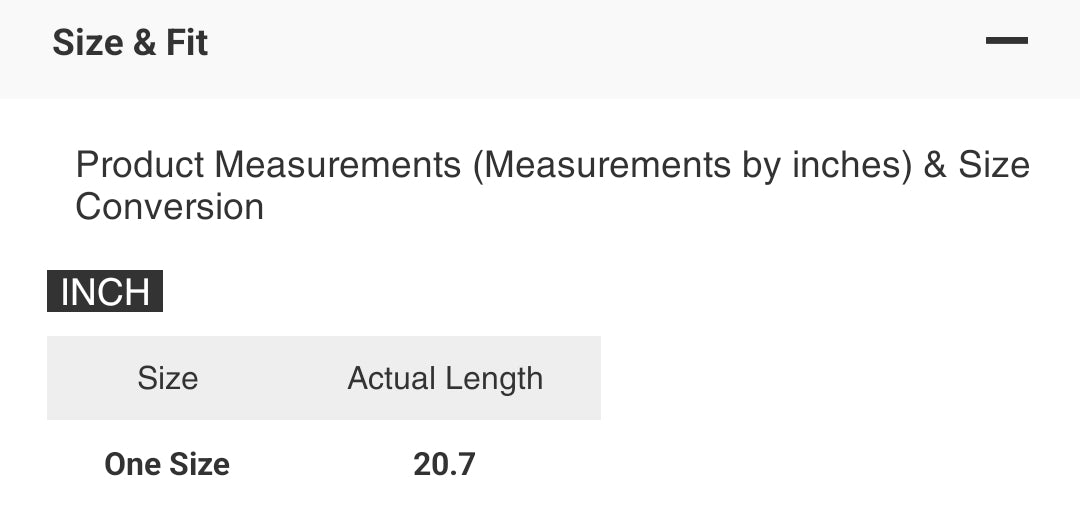
Task: Click the ampersand in the description text
Action: [x=935, y=165]
